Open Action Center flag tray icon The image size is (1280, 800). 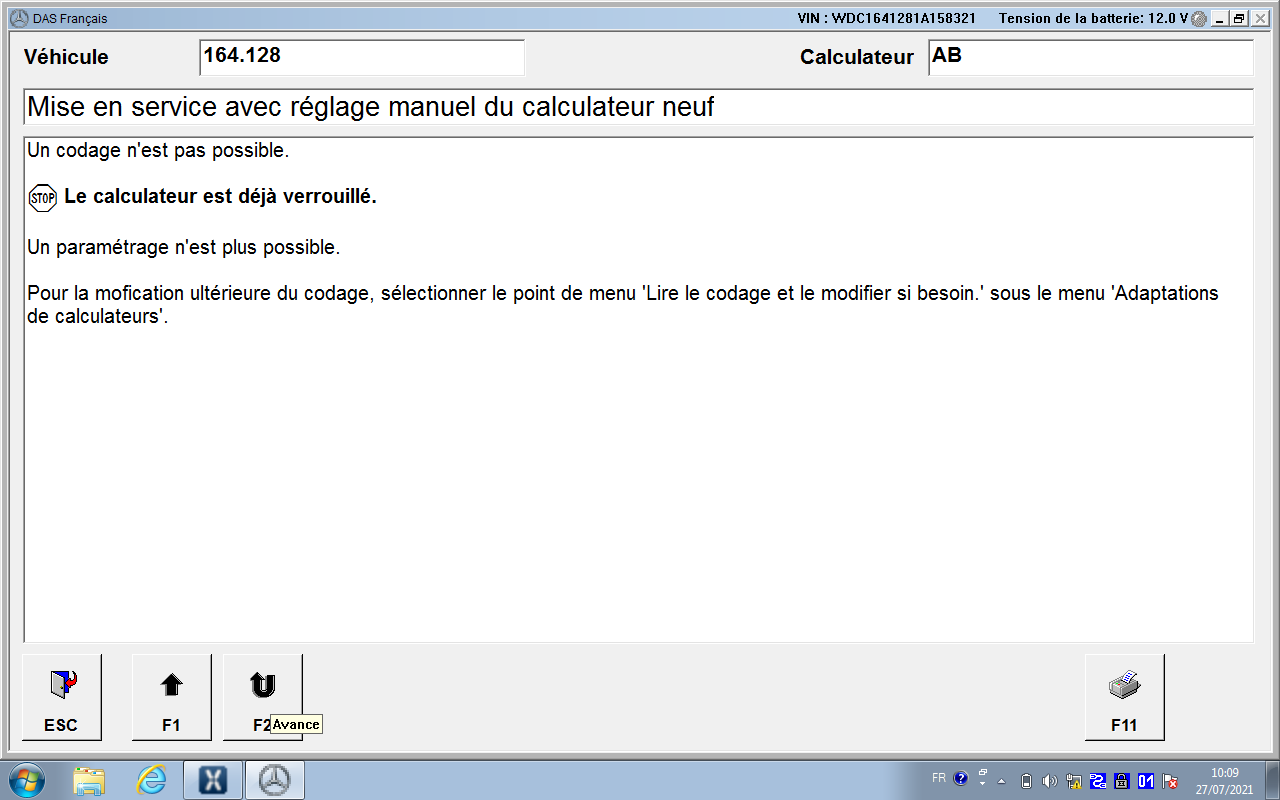(x=1170, y=781)
